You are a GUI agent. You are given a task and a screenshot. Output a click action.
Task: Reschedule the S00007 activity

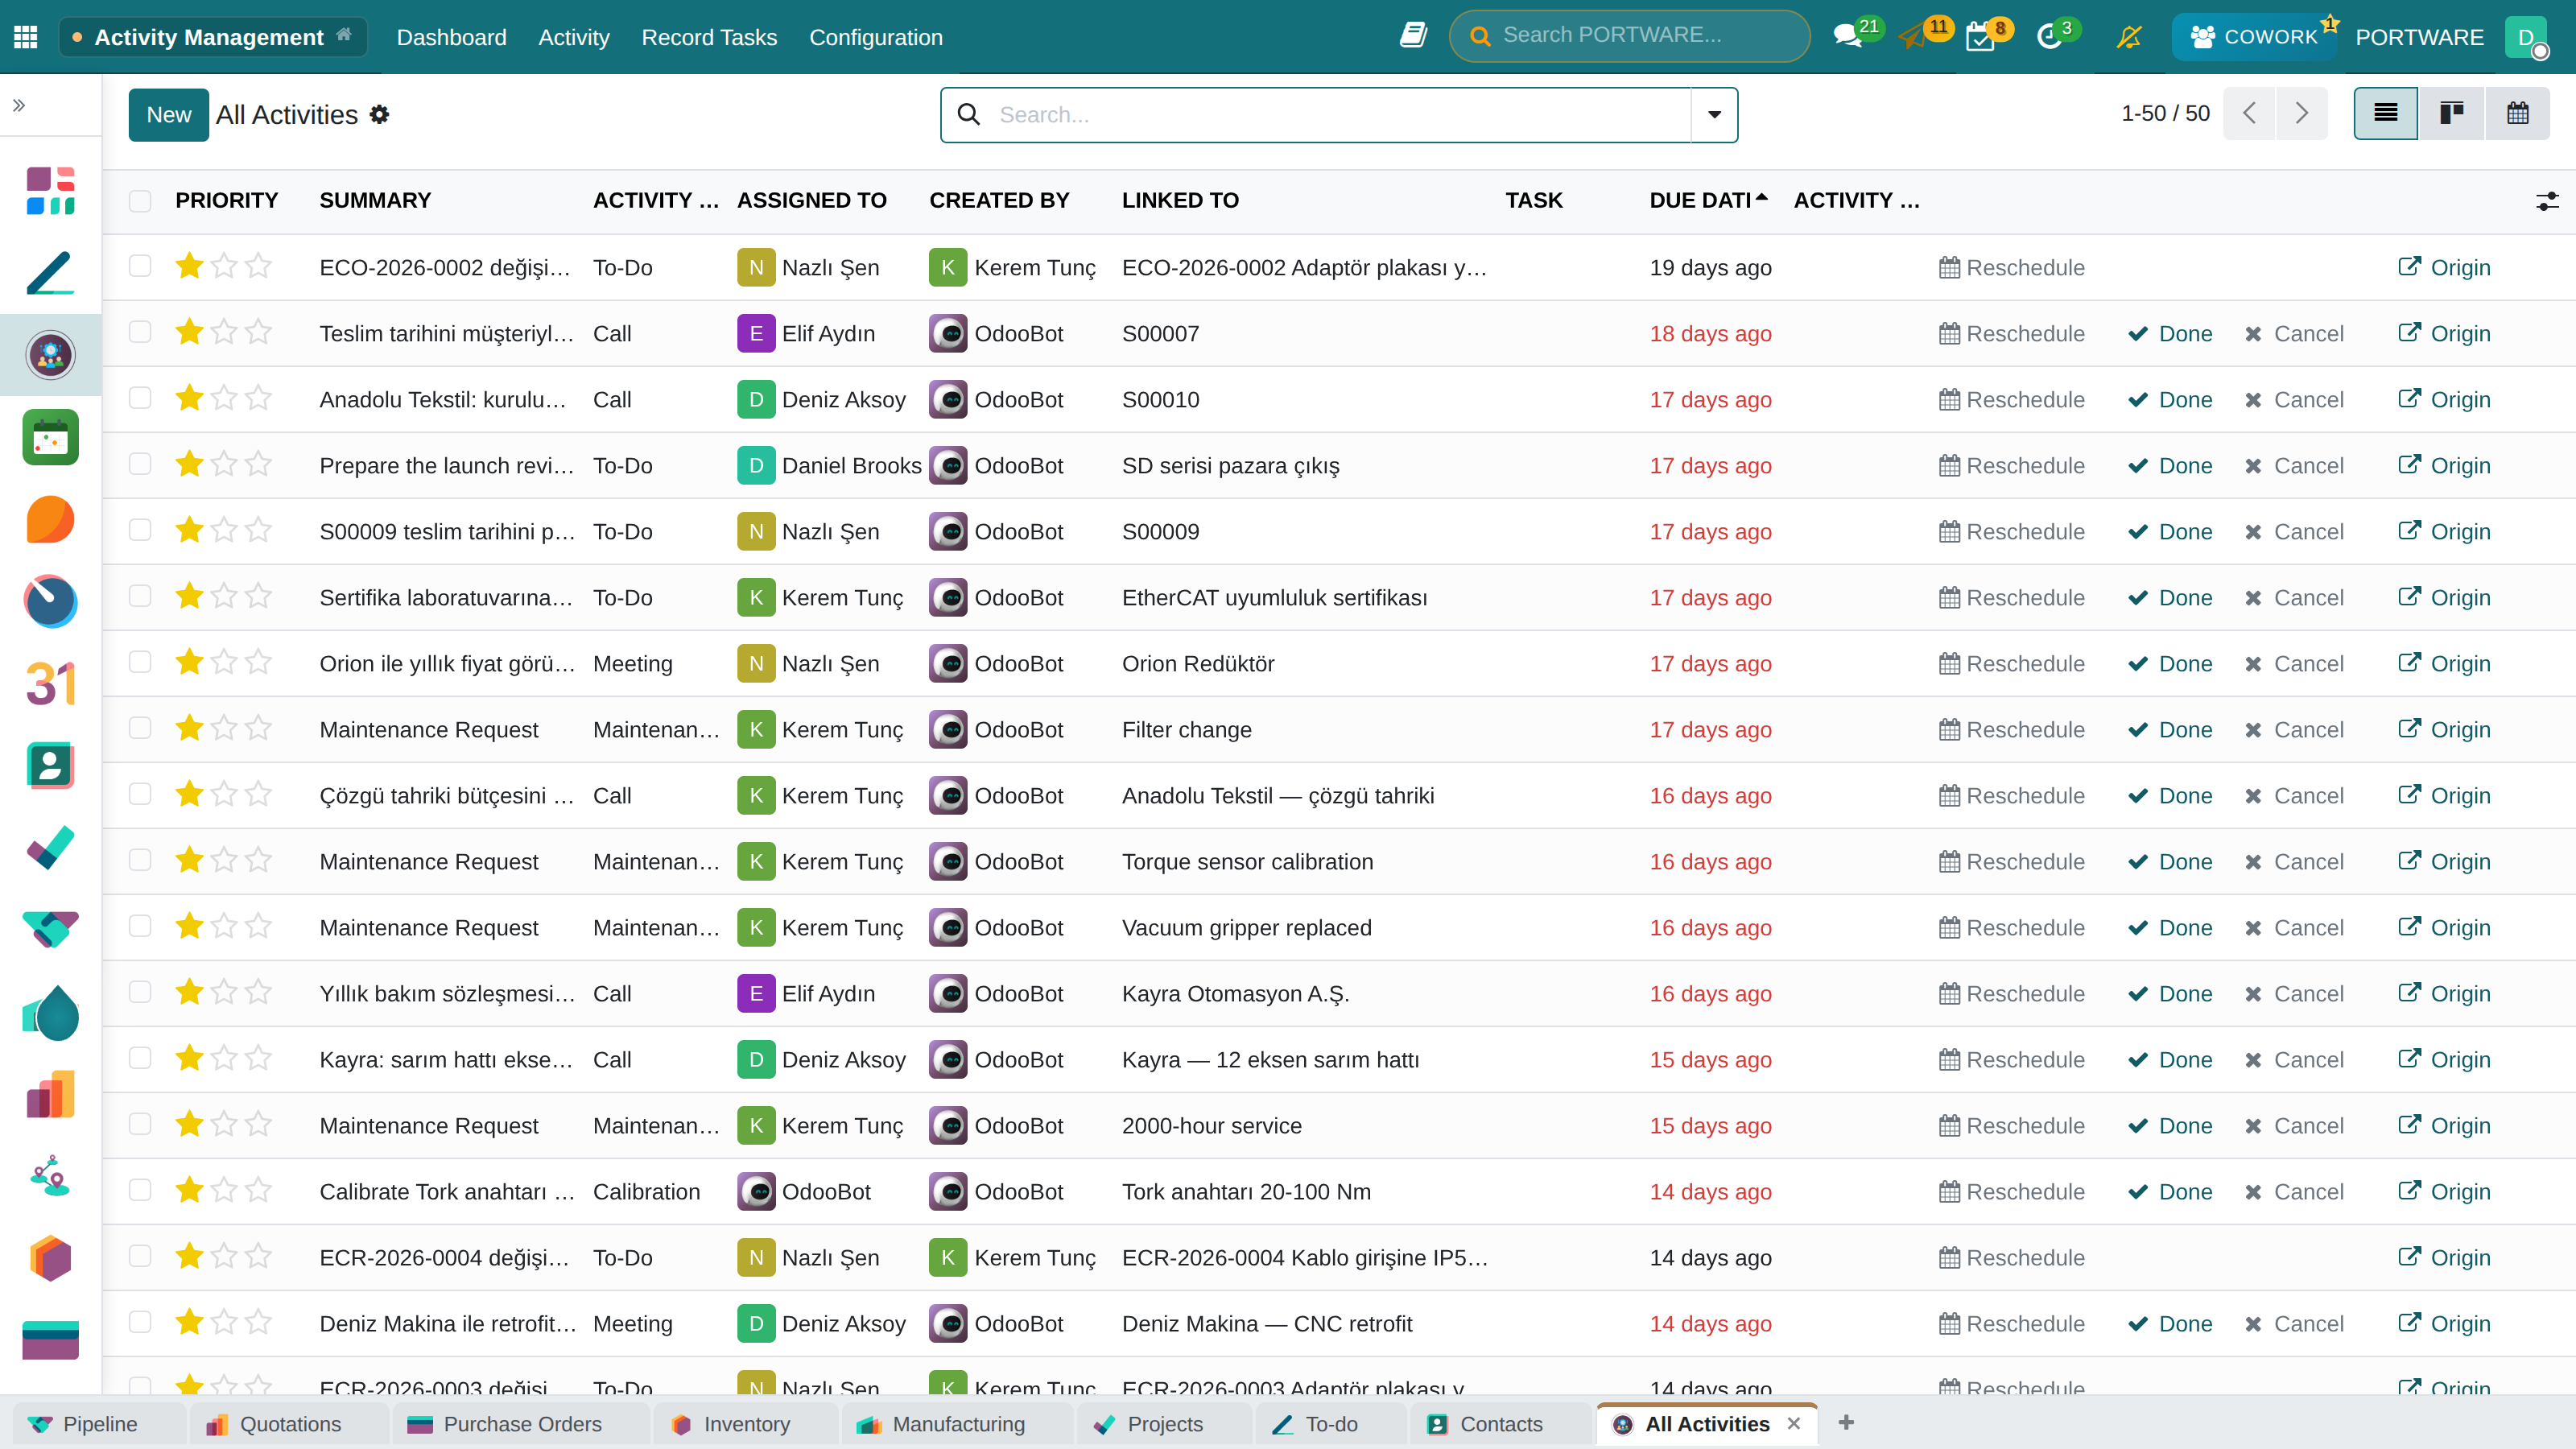coord(2011,333)
